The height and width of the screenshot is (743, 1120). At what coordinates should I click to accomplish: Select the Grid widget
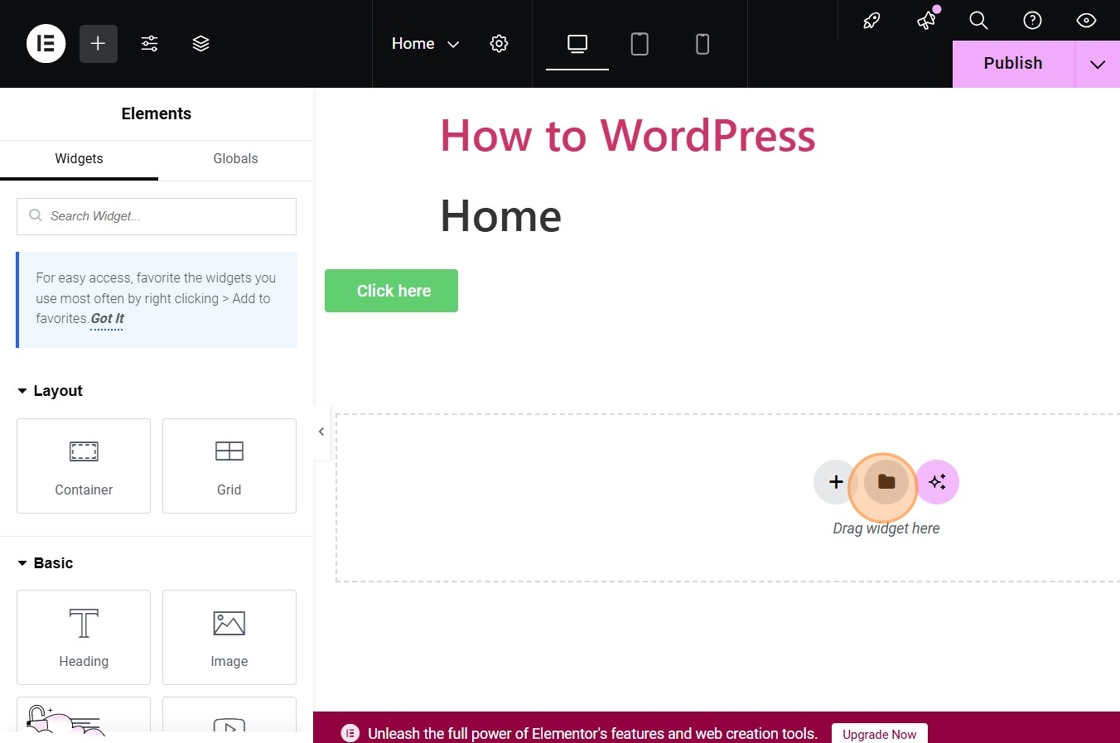(x=229, y=466)
